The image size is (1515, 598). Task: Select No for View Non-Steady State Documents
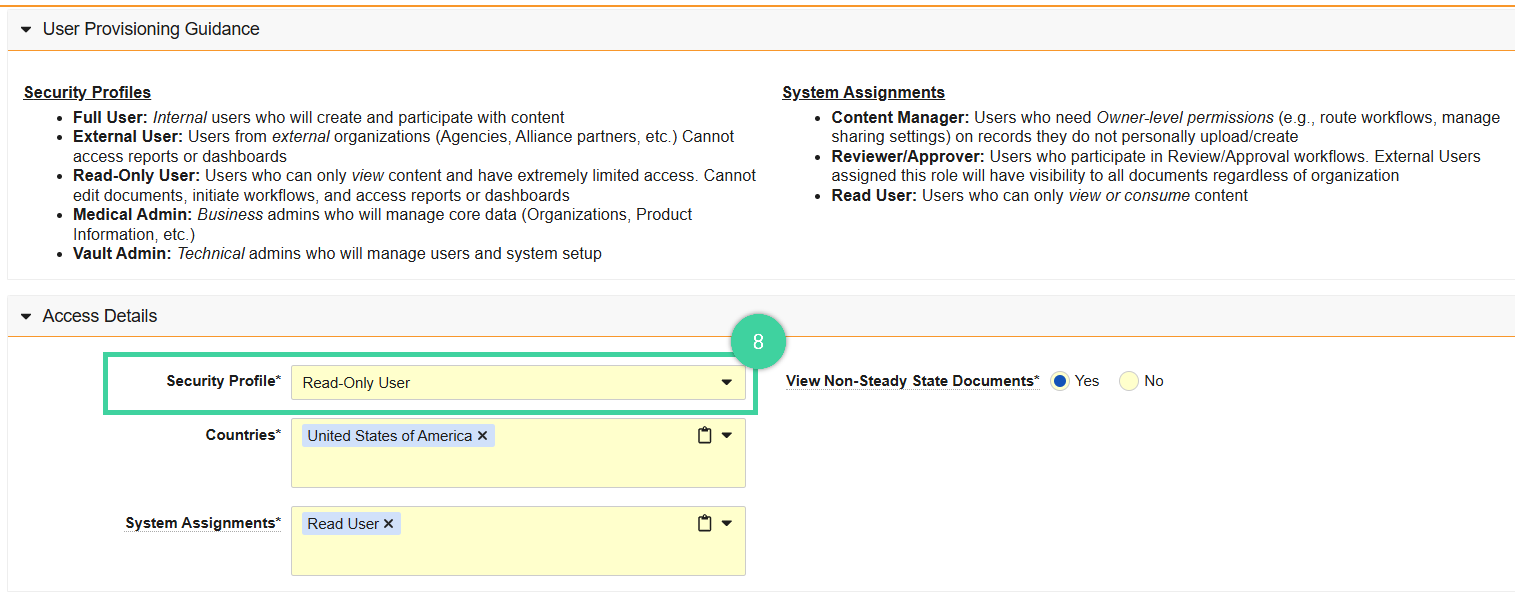tap(1128, 380)
